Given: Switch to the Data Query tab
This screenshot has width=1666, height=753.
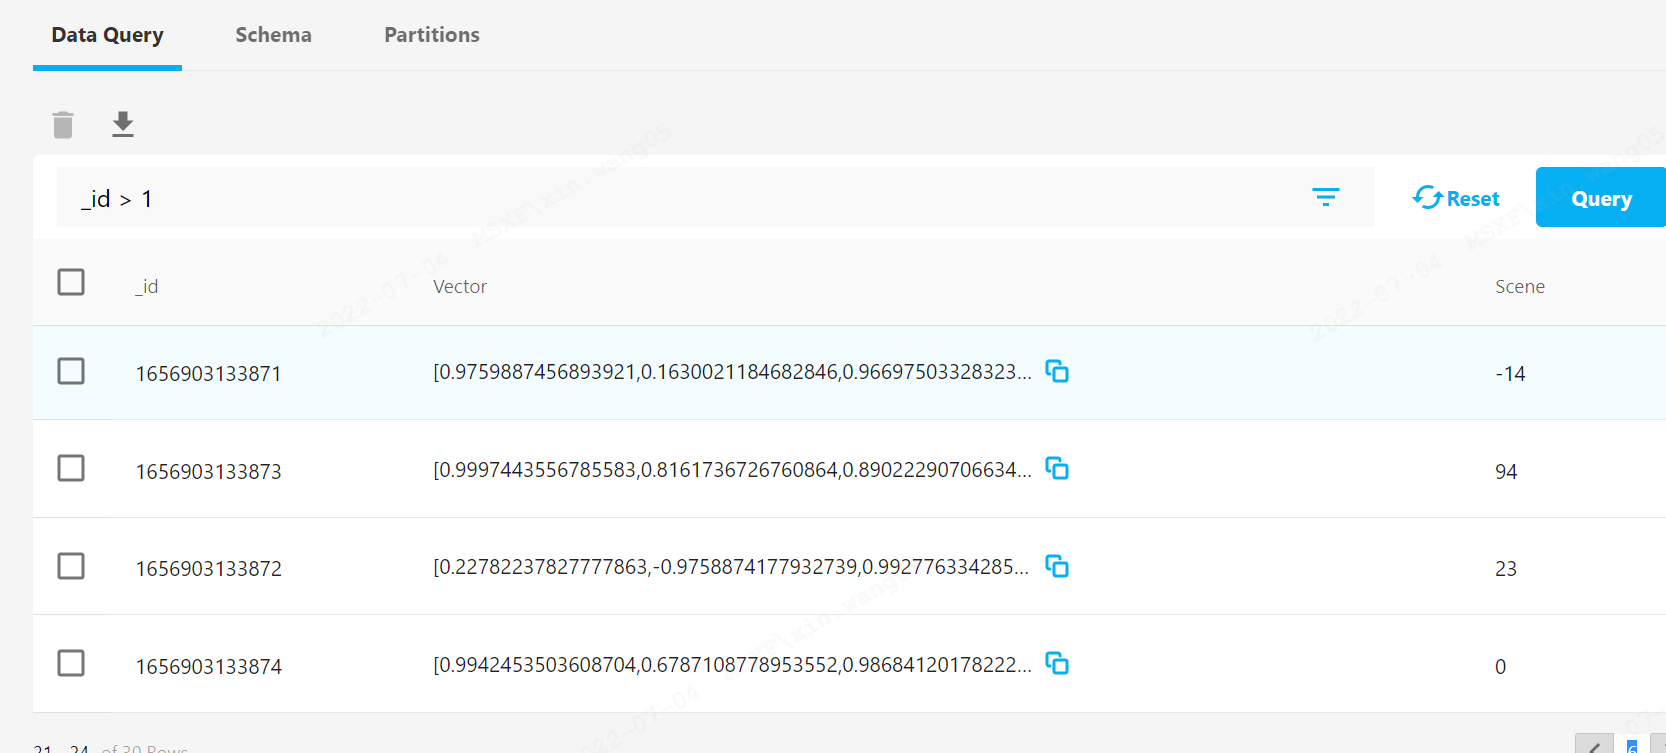Looking at the screenshot, I should coord(107,35).
